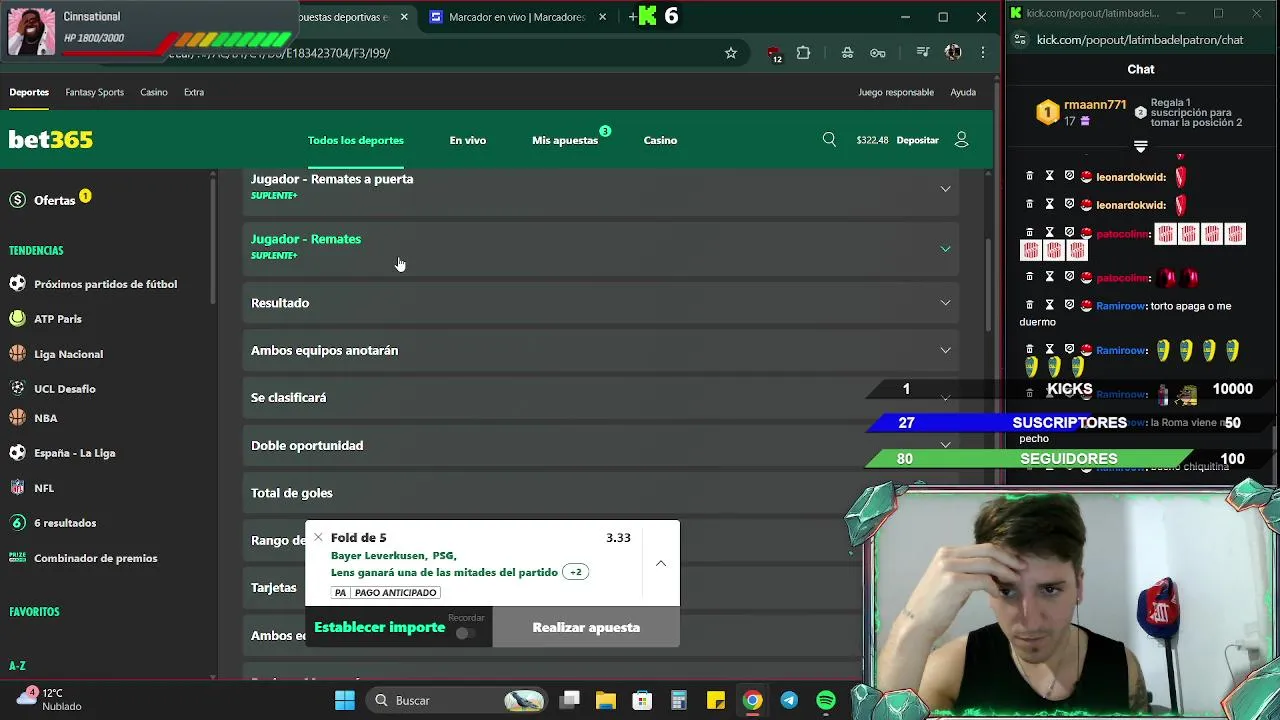1280x720 pixels.
Task: Close the first browser tab
Action: coord(404,17)
